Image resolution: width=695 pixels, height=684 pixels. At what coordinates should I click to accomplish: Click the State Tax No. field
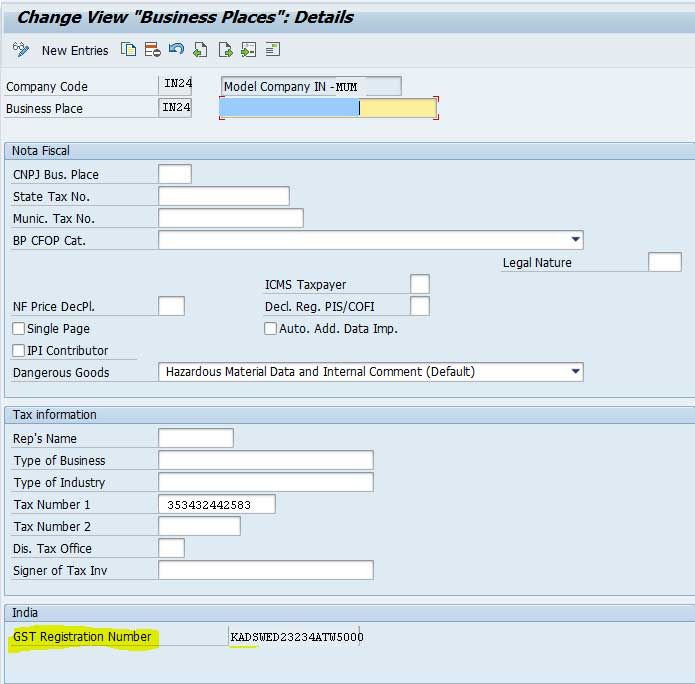click(x=224, y=196)
